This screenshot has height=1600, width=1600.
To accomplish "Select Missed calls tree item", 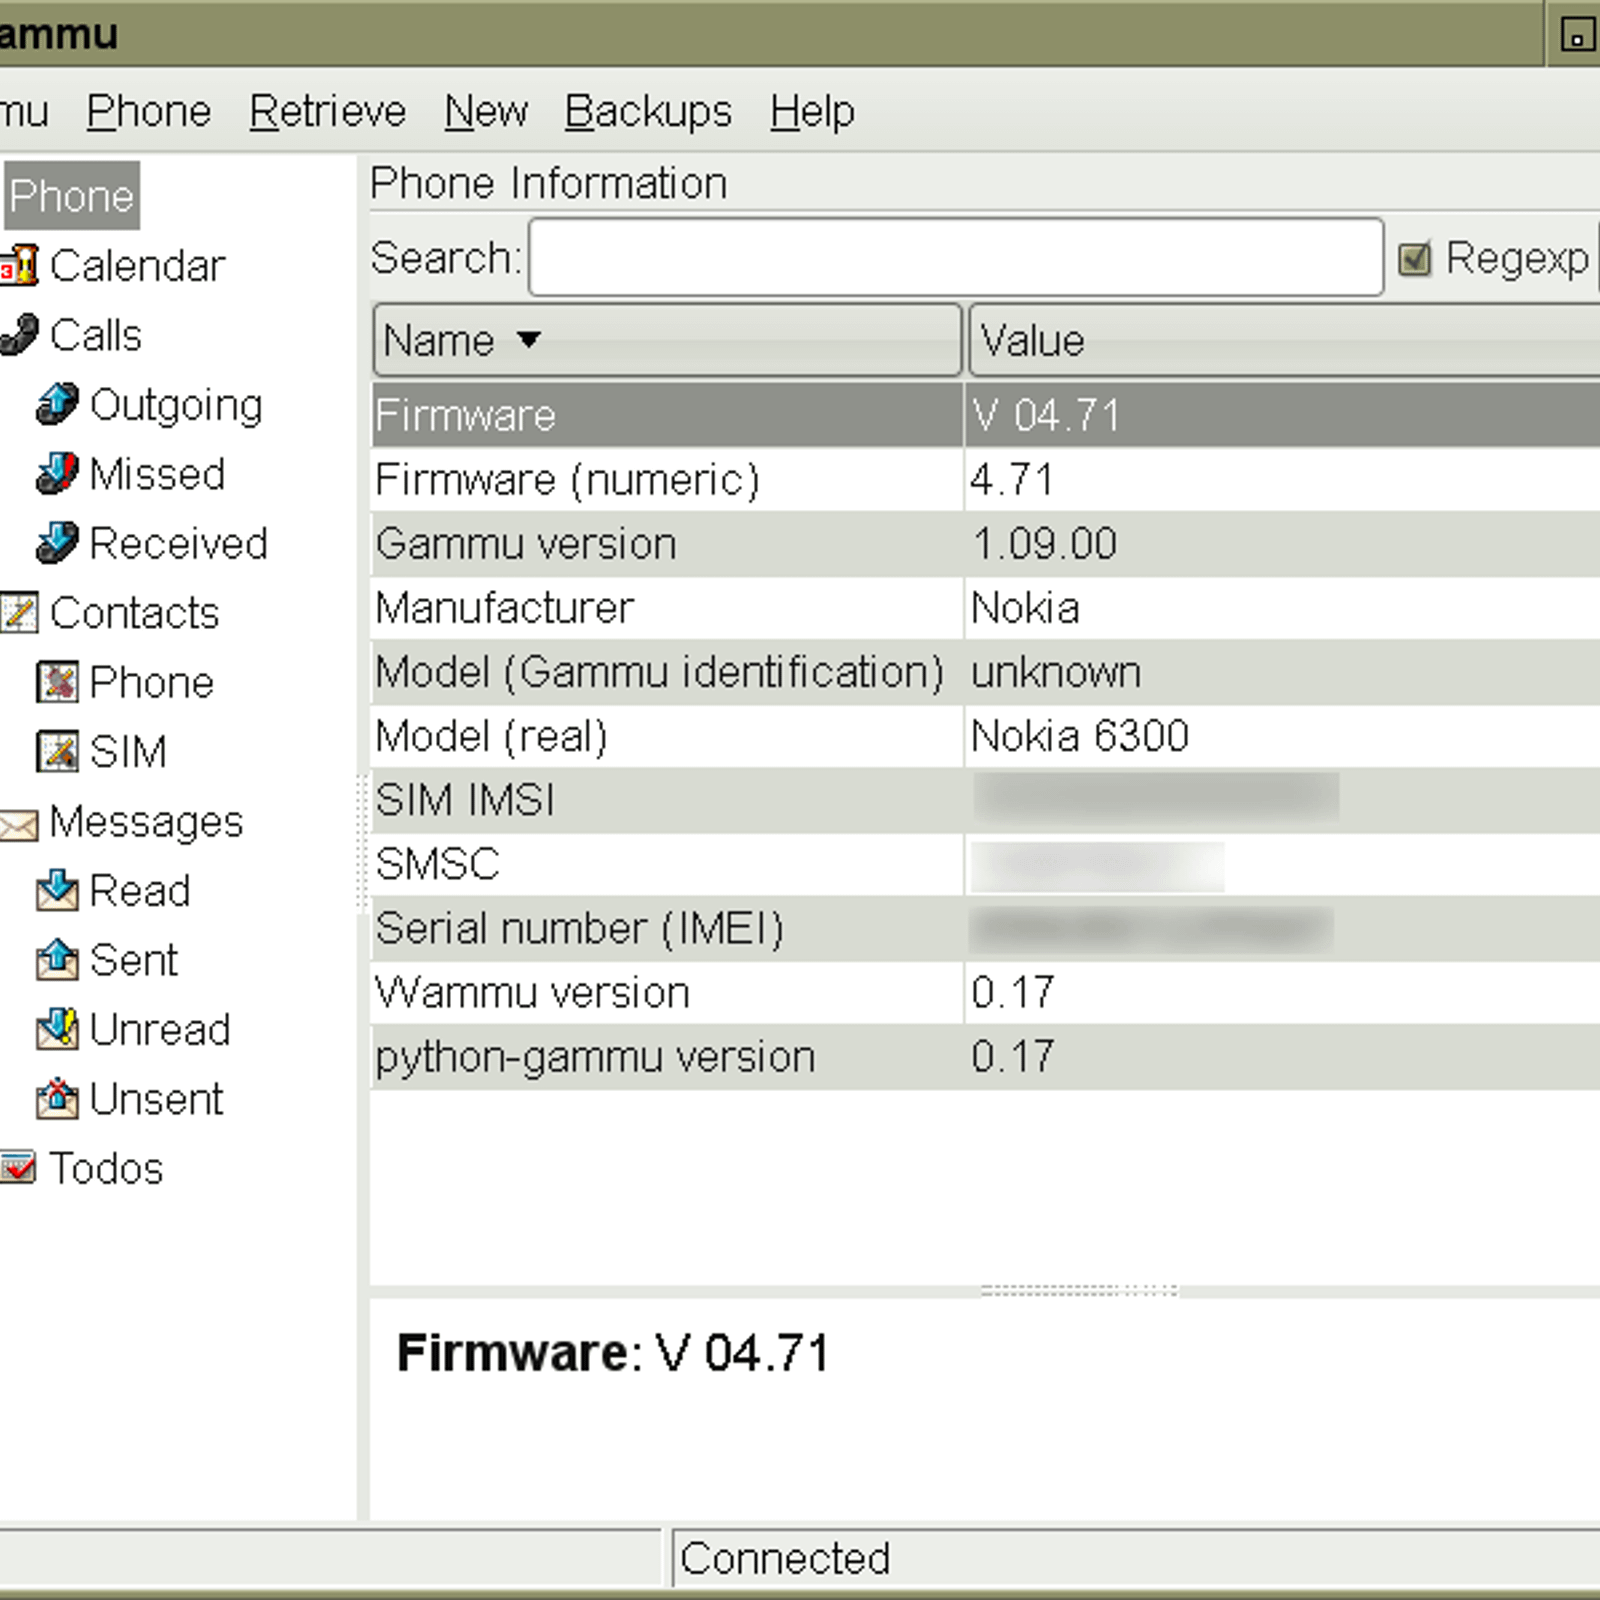I will pyautogui.click(x=157, y=474).
